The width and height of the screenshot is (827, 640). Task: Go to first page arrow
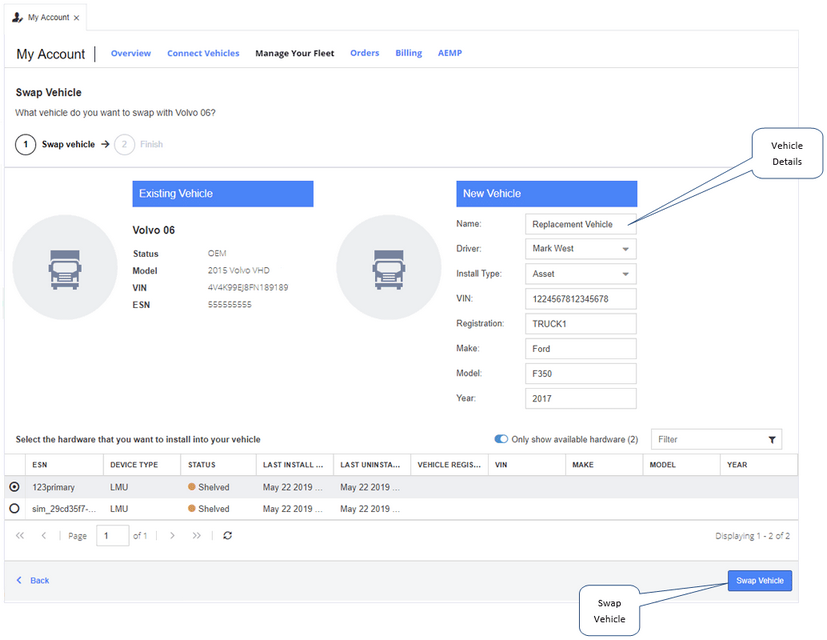tap(20, 536)
